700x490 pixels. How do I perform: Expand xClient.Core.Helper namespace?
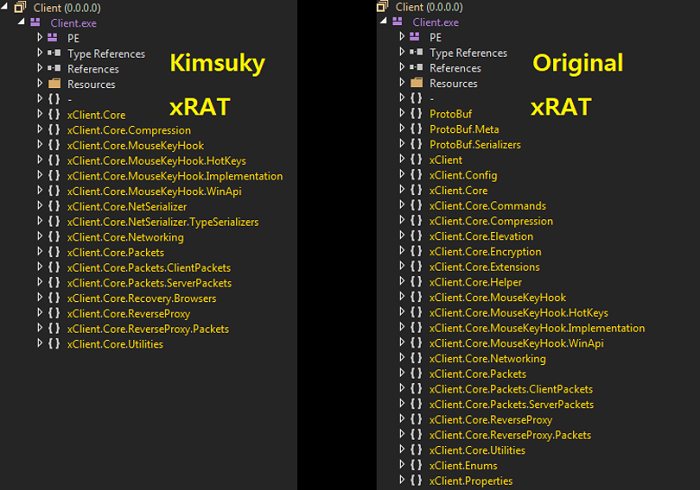click(x=402, y=281)
